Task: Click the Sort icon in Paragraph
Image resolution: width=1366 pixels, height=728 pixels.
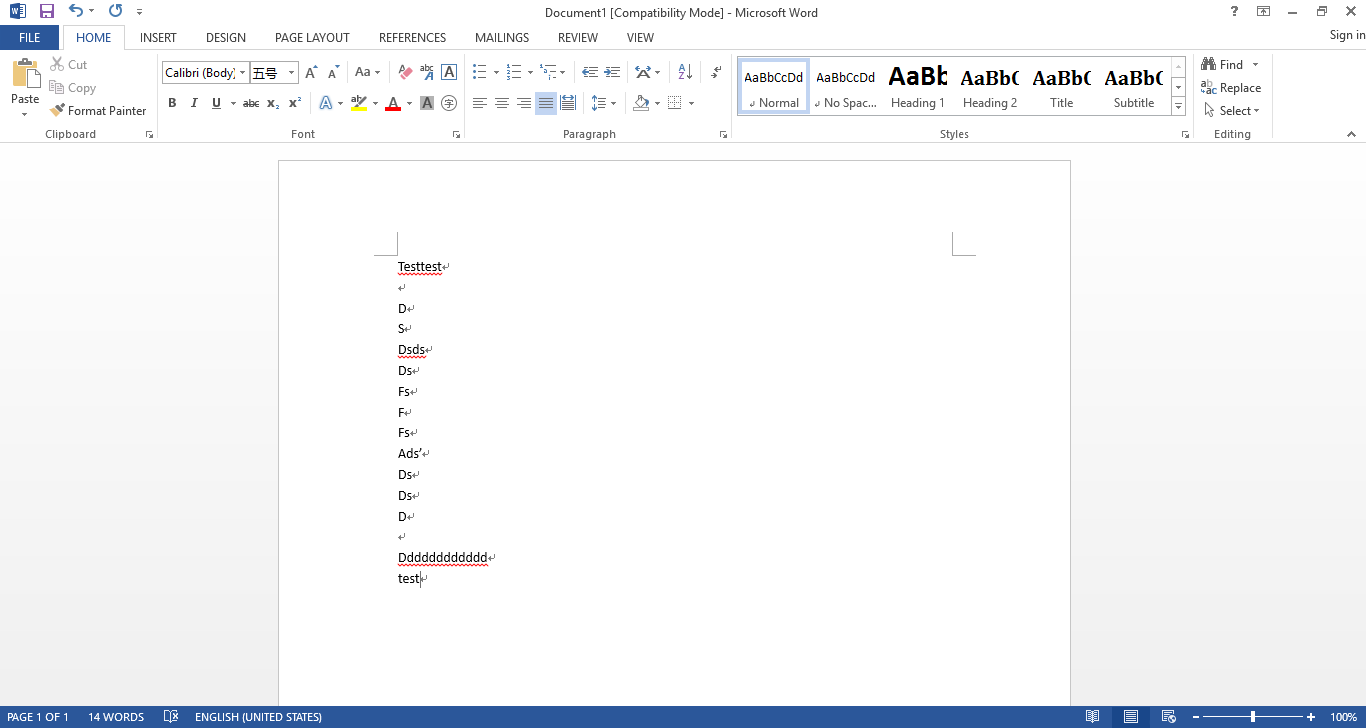Action: point(685,72)
